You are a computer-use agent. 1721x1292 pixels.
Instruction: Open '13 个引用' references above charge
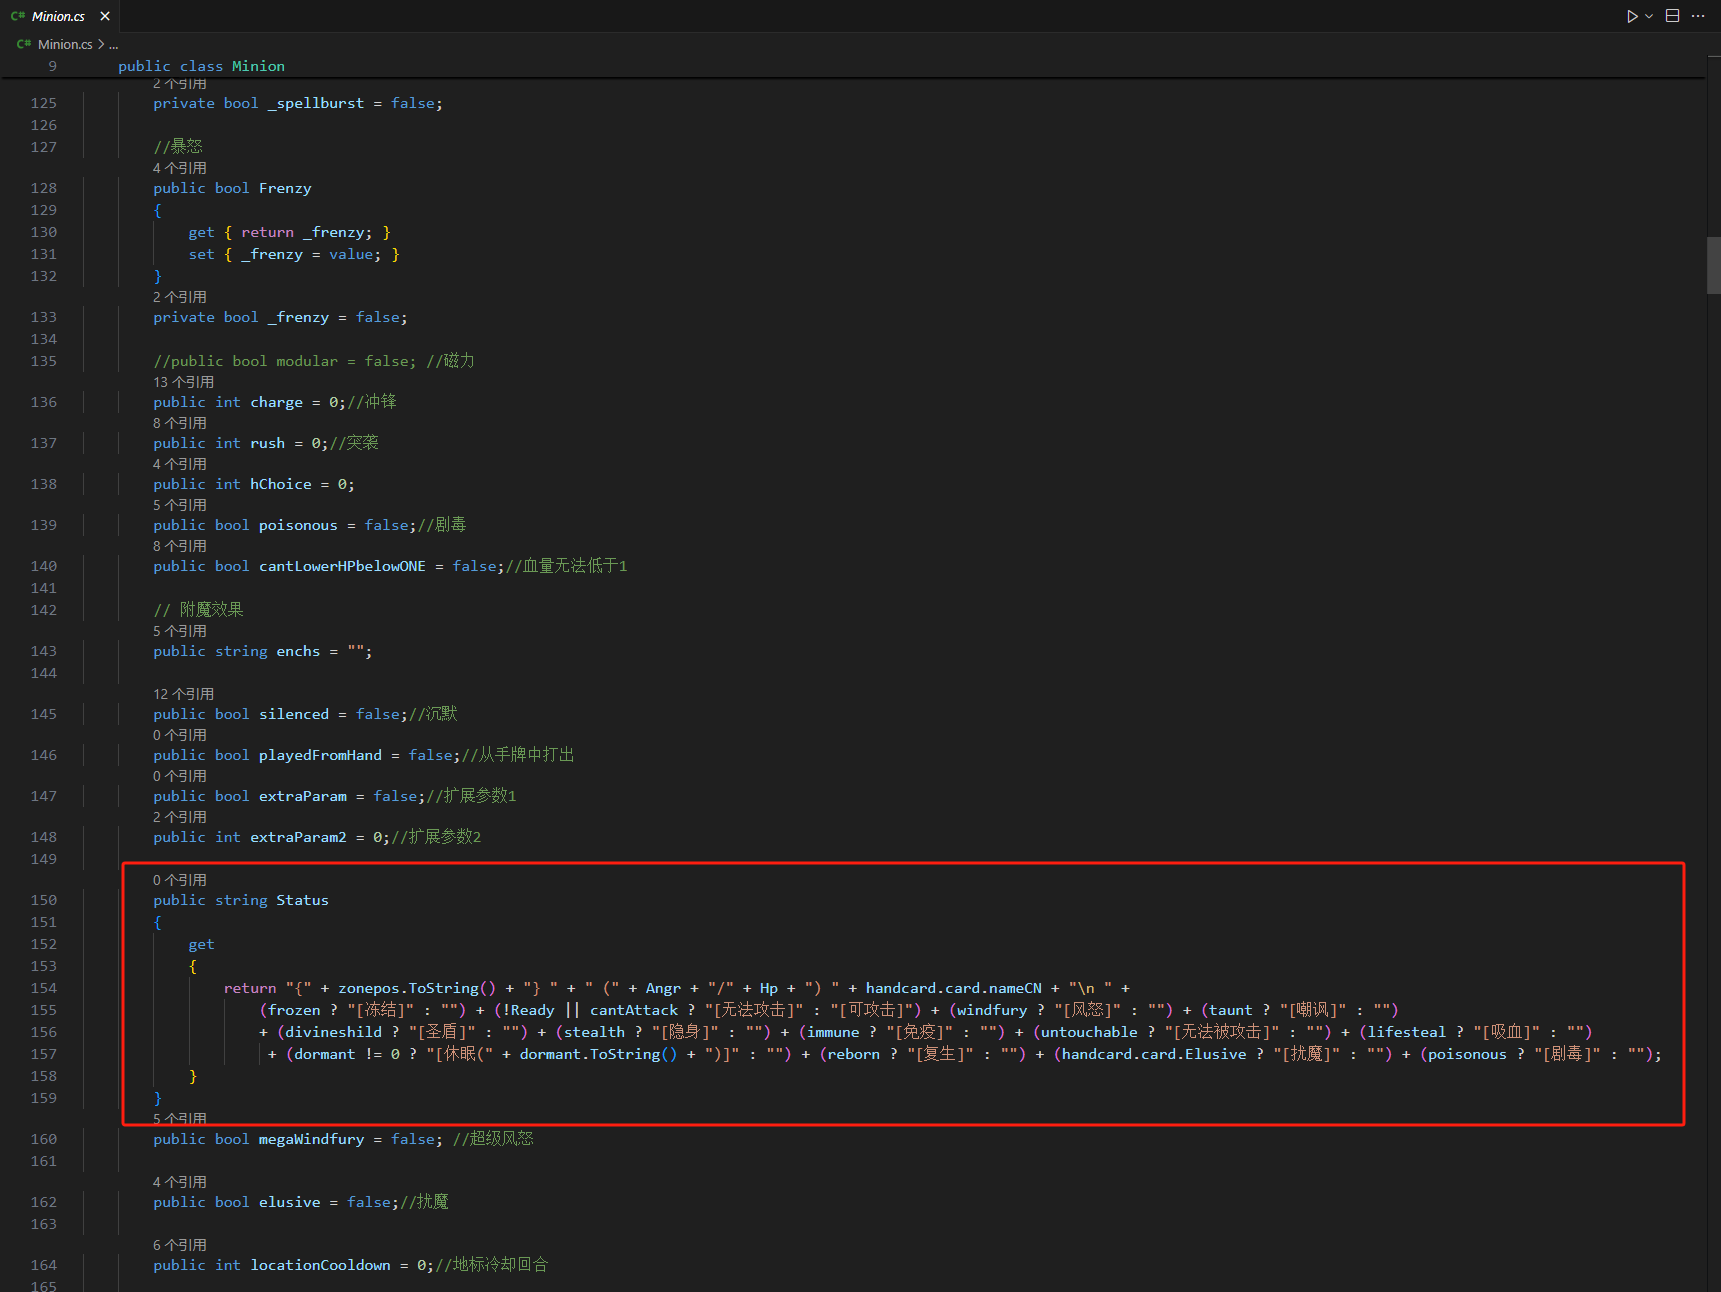tap(183, 382)
